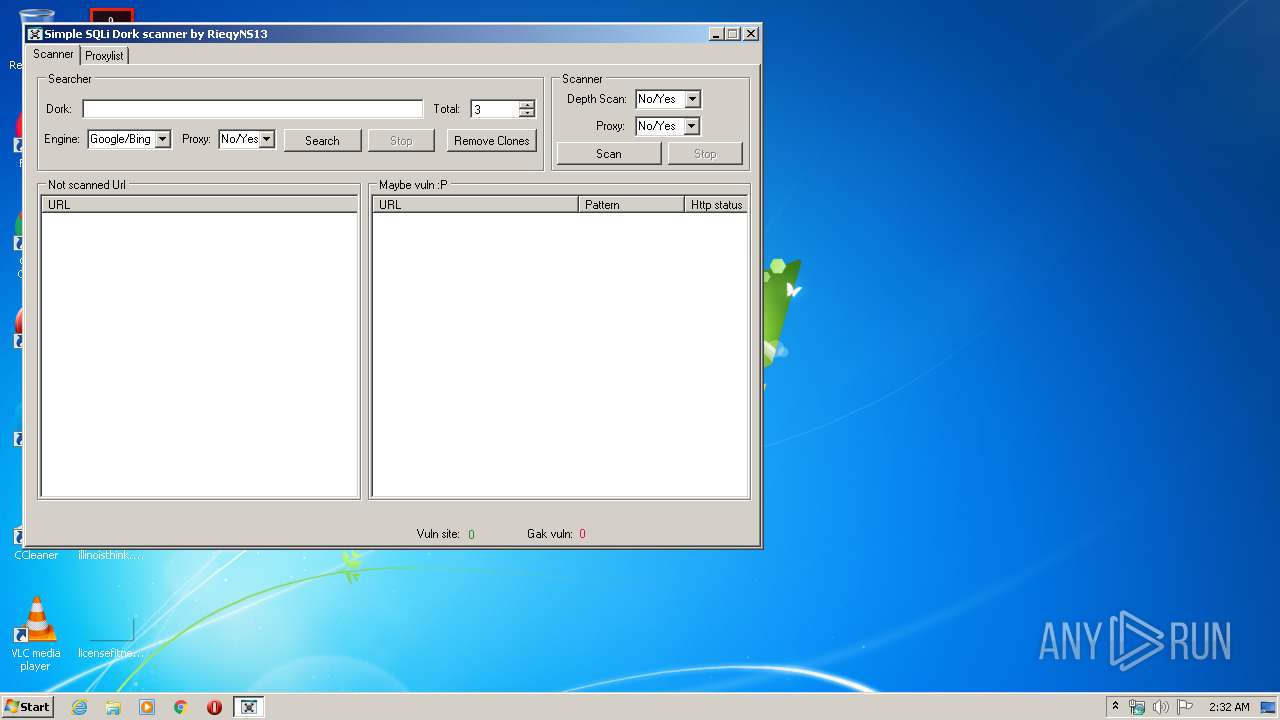This screenshot has width=1280, height=720.
Task: Maximize the SQLi Dork scanner window
Action: (733, 34)
